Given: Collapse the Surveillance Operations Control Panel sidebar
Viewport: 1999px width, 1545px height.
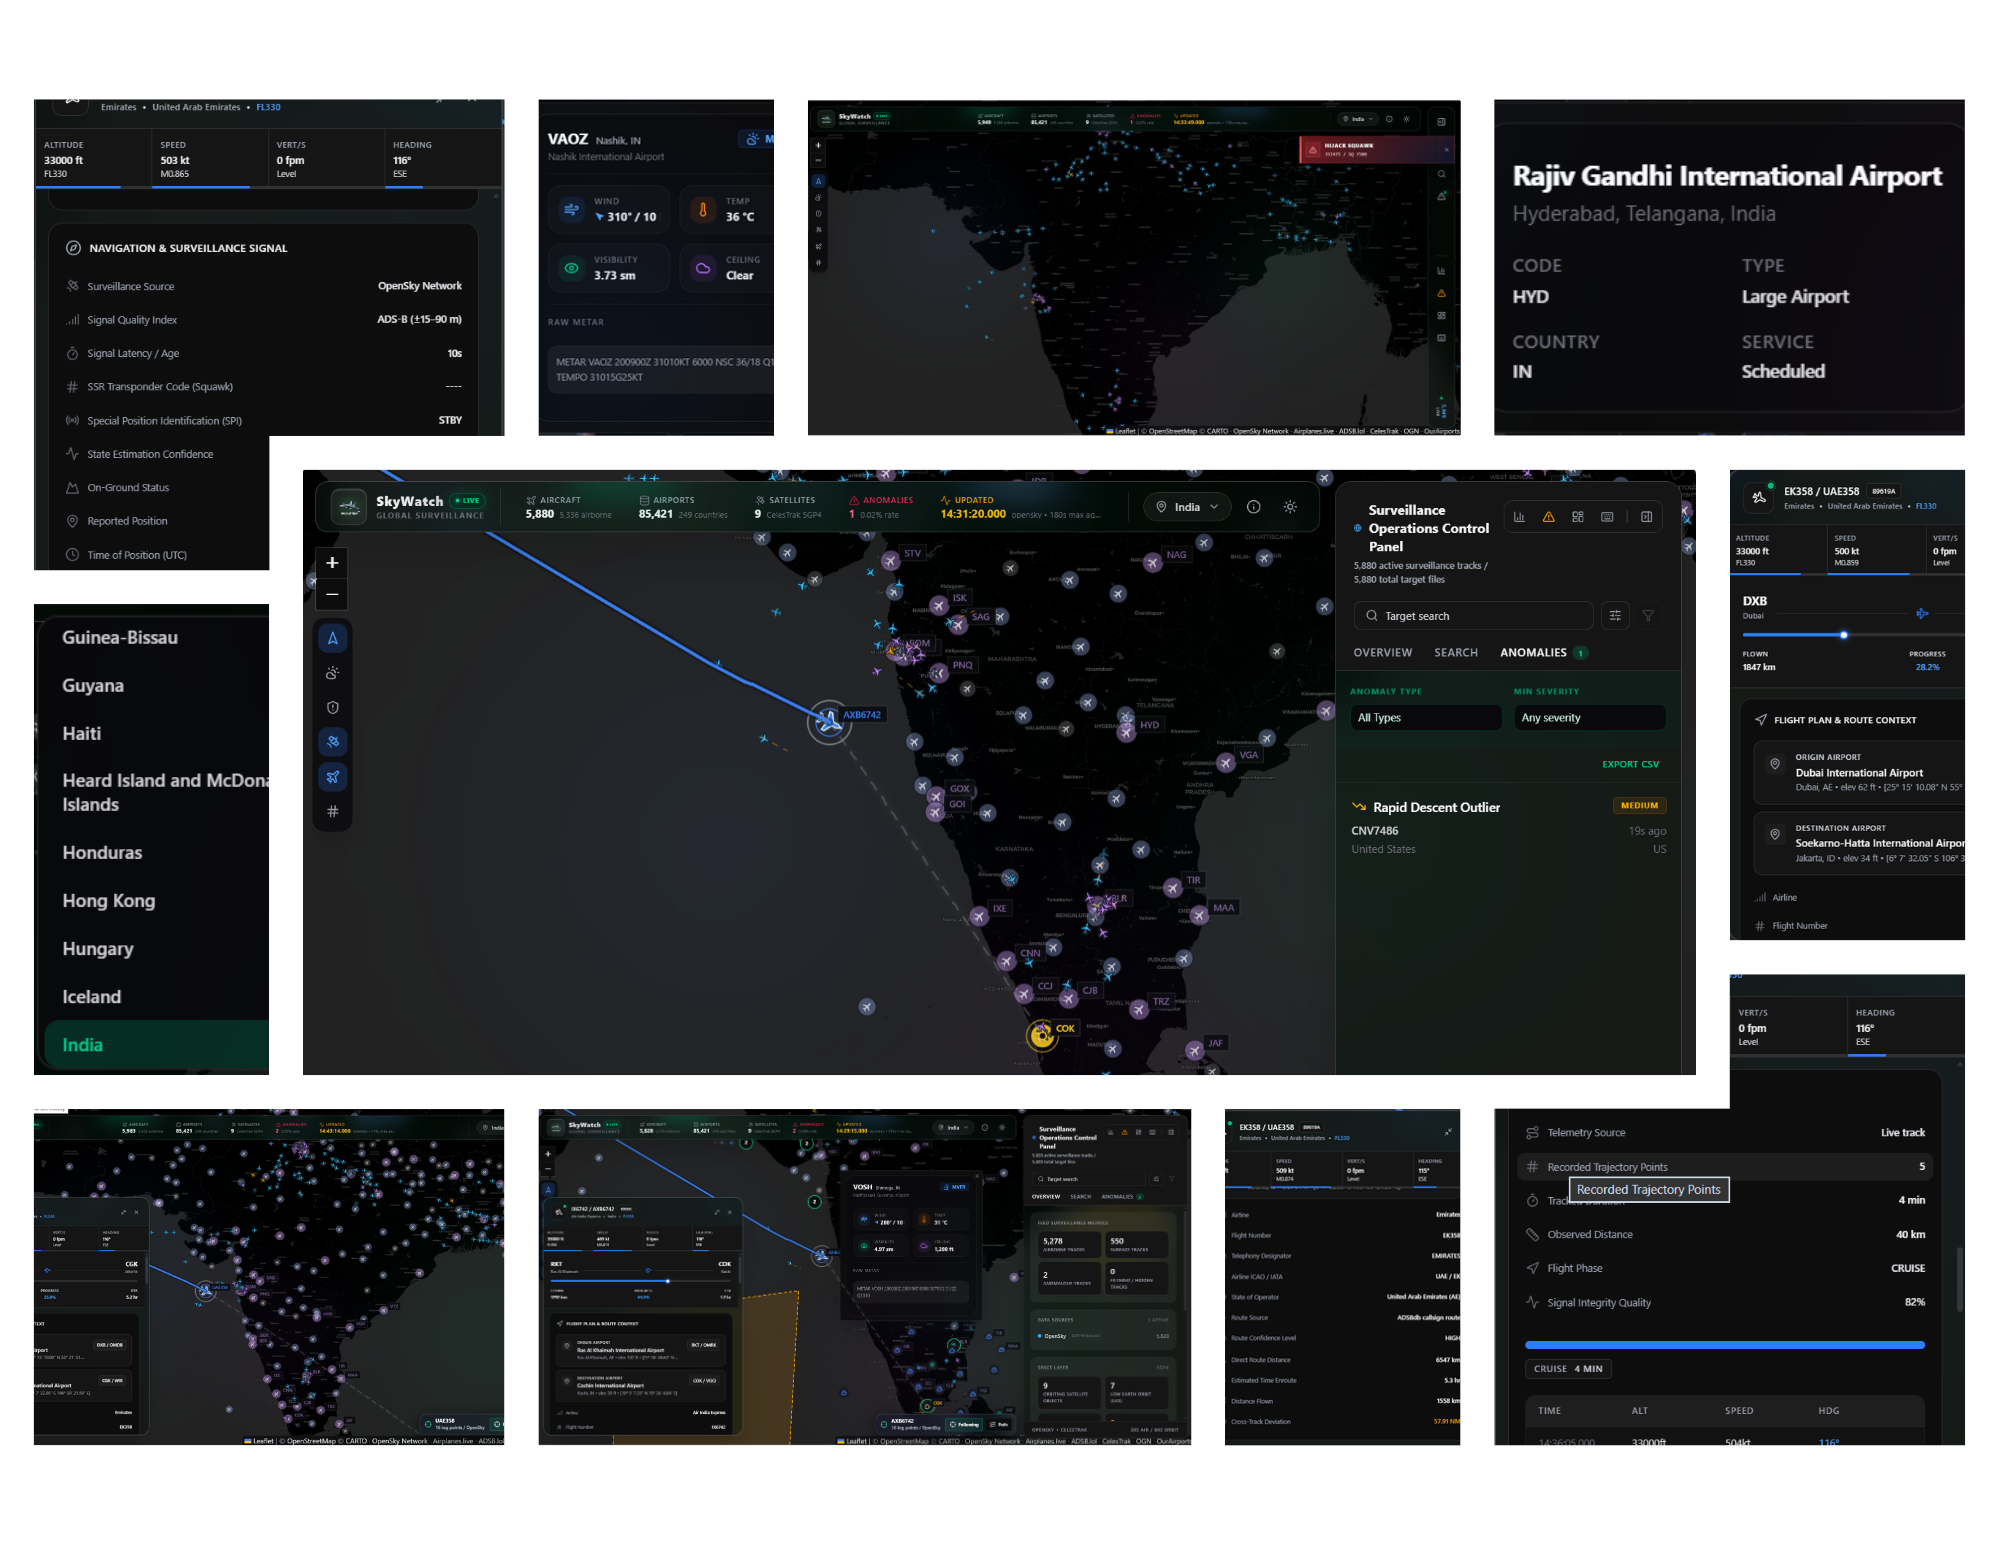Looking at the screenshot, I should tap(1646, 517).
